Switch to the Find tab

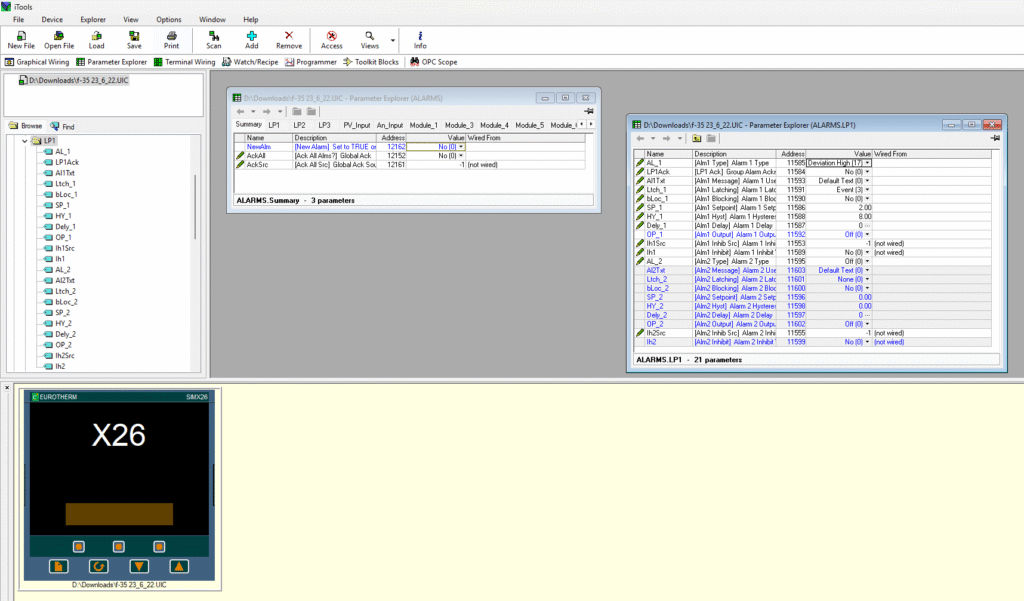tap(62, 127)
